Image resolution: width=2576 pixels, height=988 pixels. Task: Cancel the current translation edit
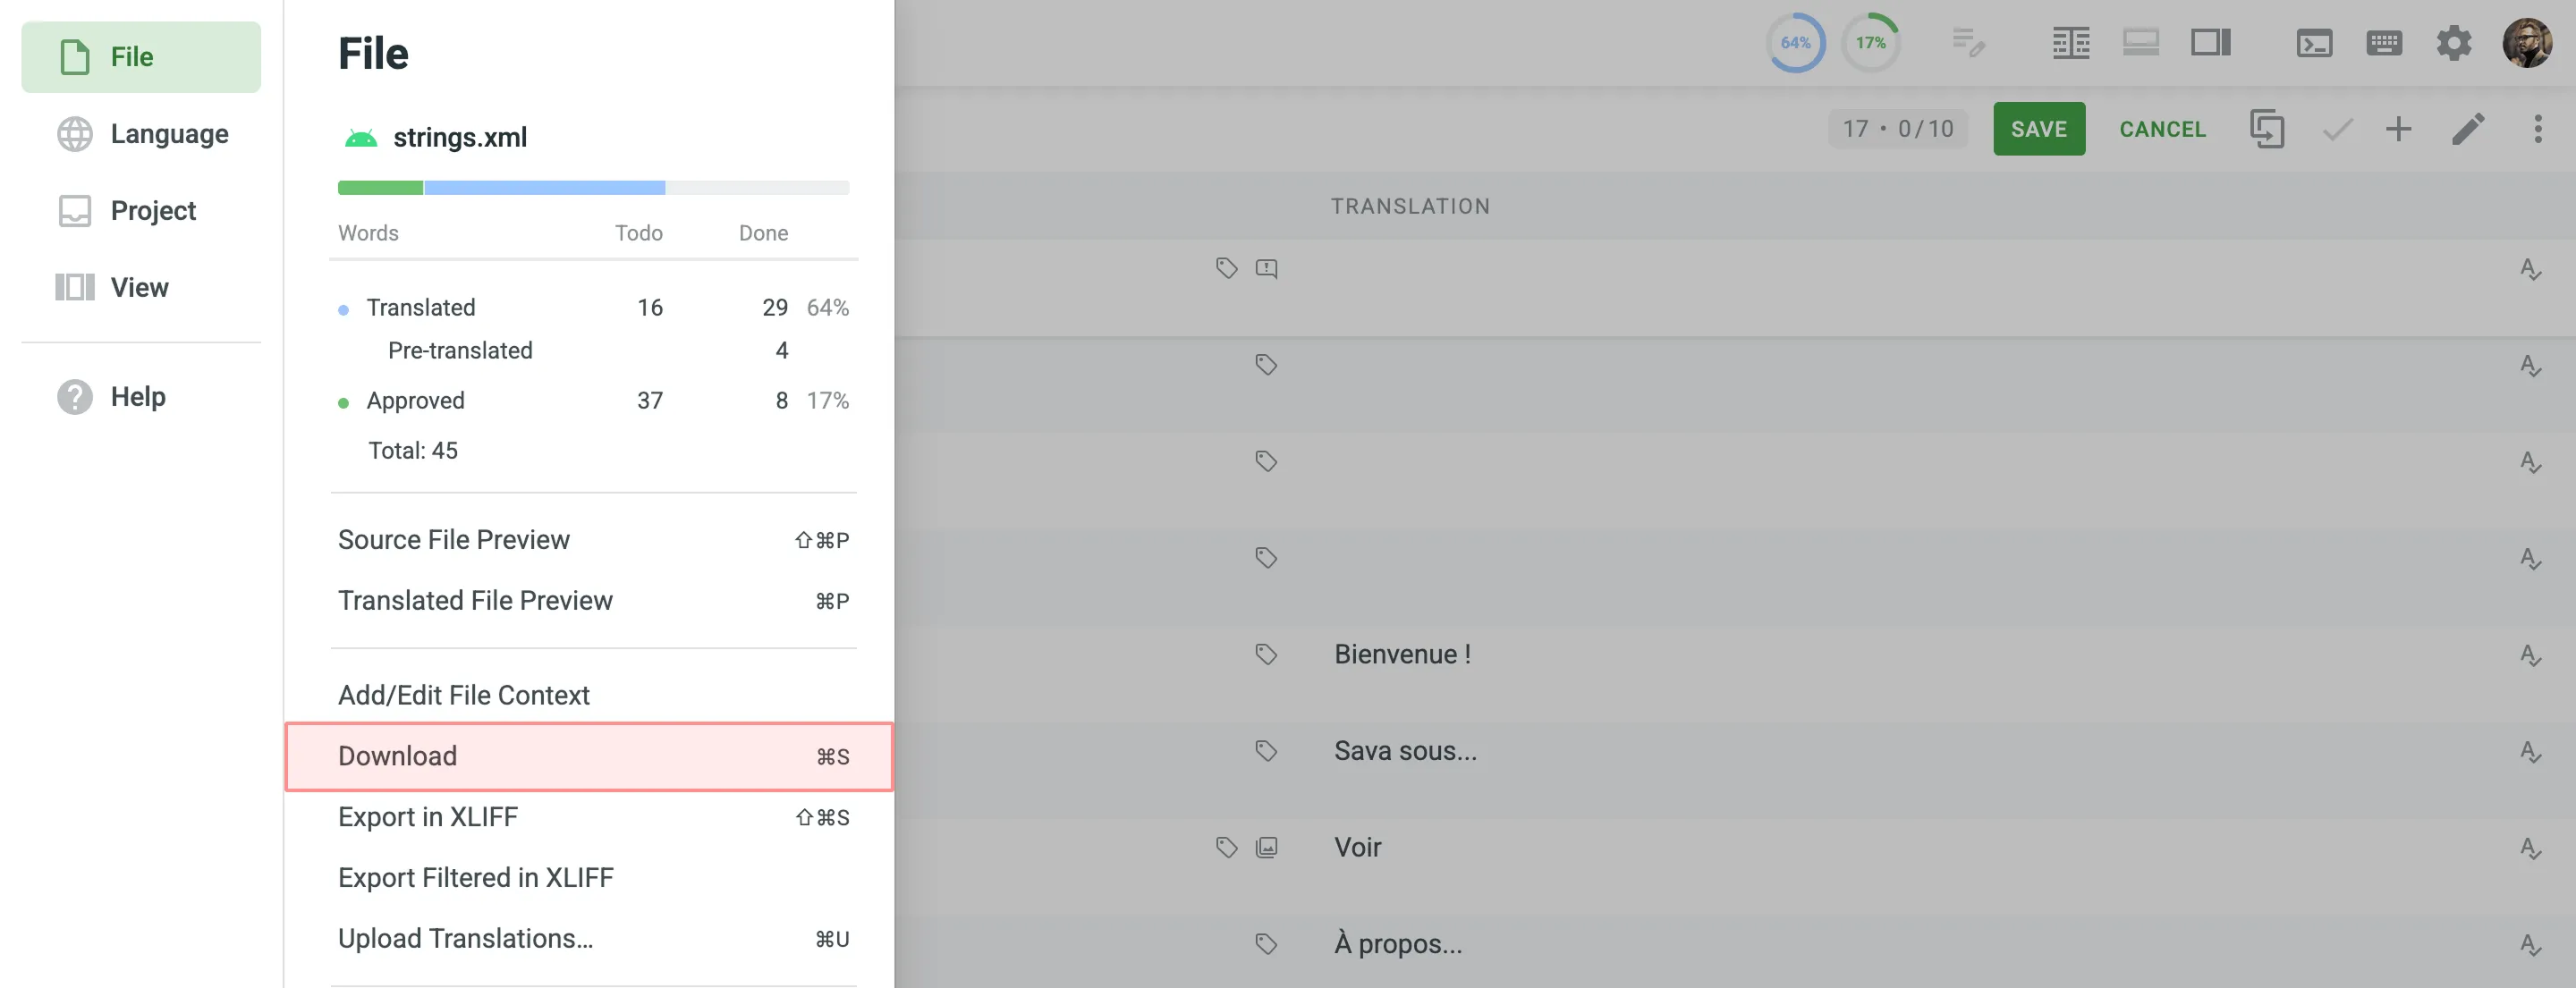coord(2163,128)
